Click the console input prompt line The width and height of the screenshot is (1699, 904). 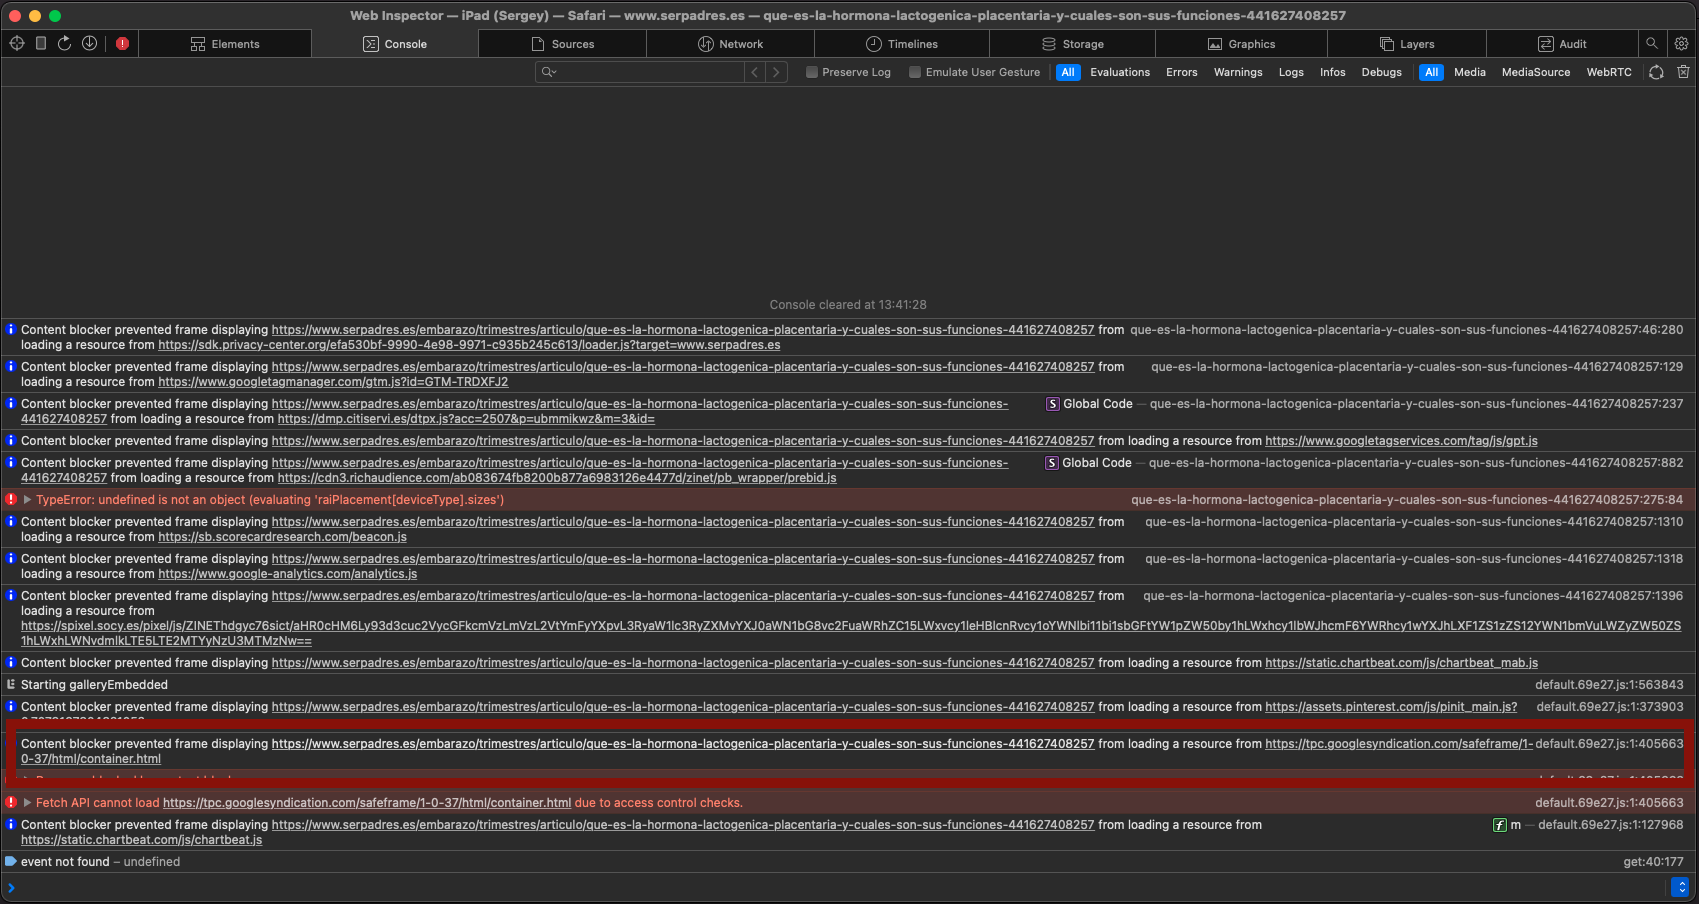[840, 887]
